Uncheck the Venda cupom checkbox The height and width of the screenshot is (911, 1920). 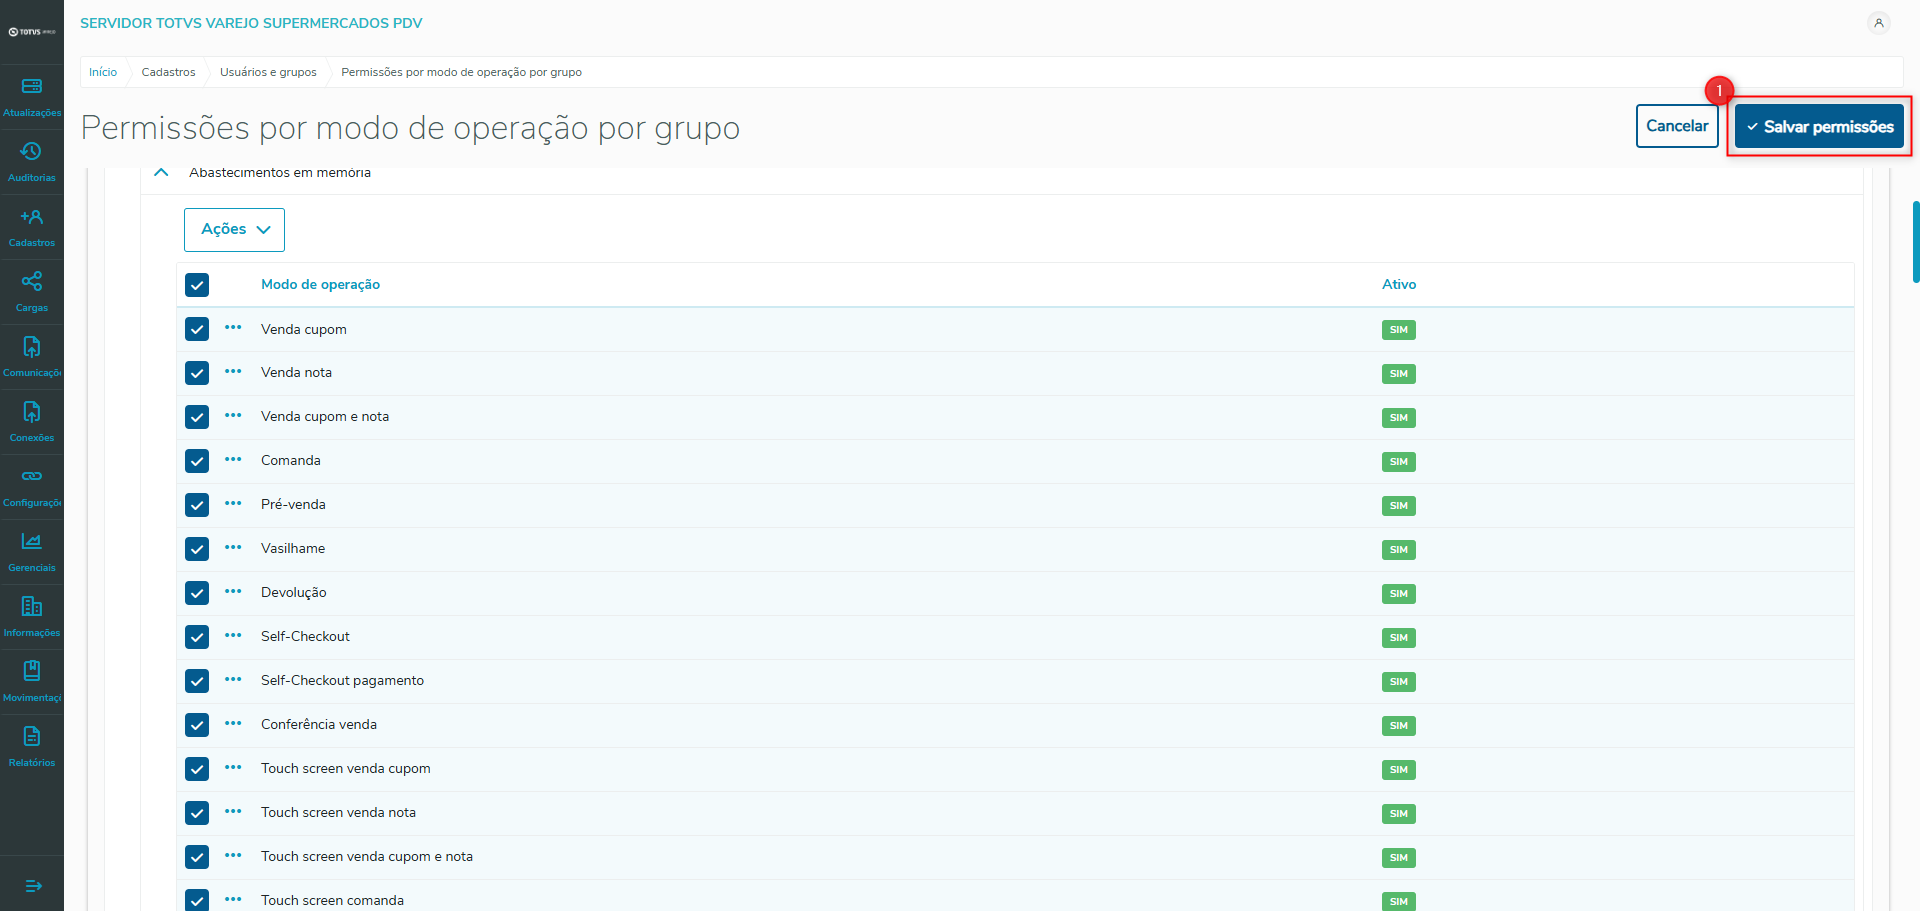click(197, 329)
